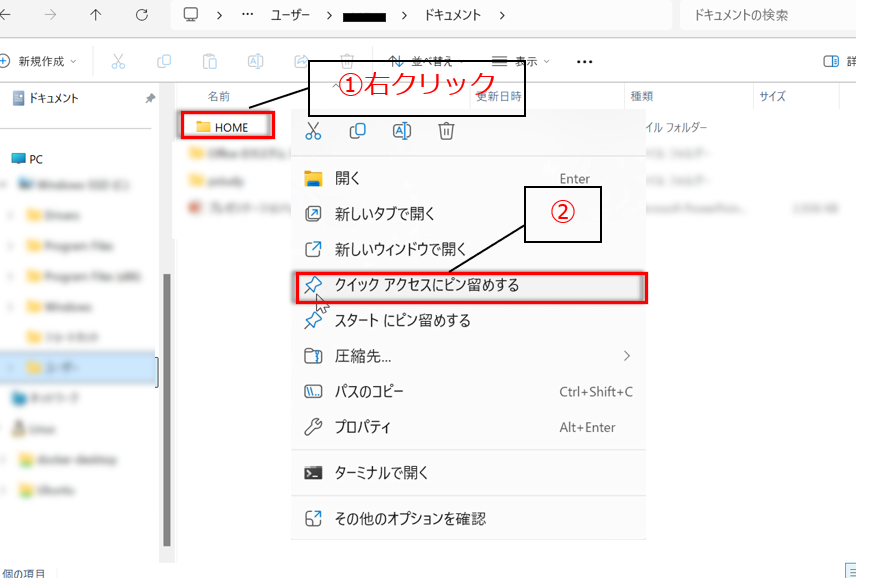Sort by サイズ column header

(772, 96)
